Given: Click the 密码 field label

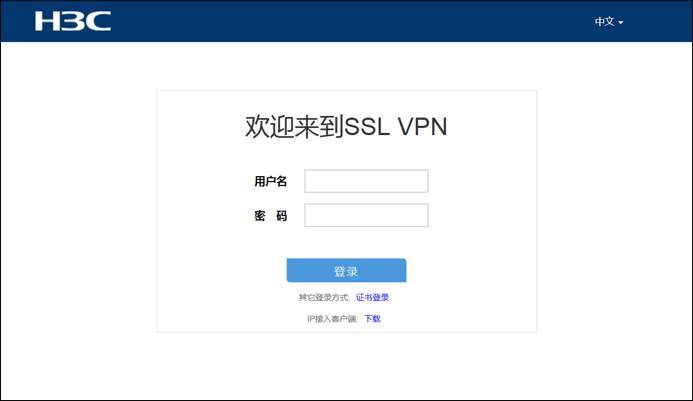Looking at the screenshot, I should 270,216.
